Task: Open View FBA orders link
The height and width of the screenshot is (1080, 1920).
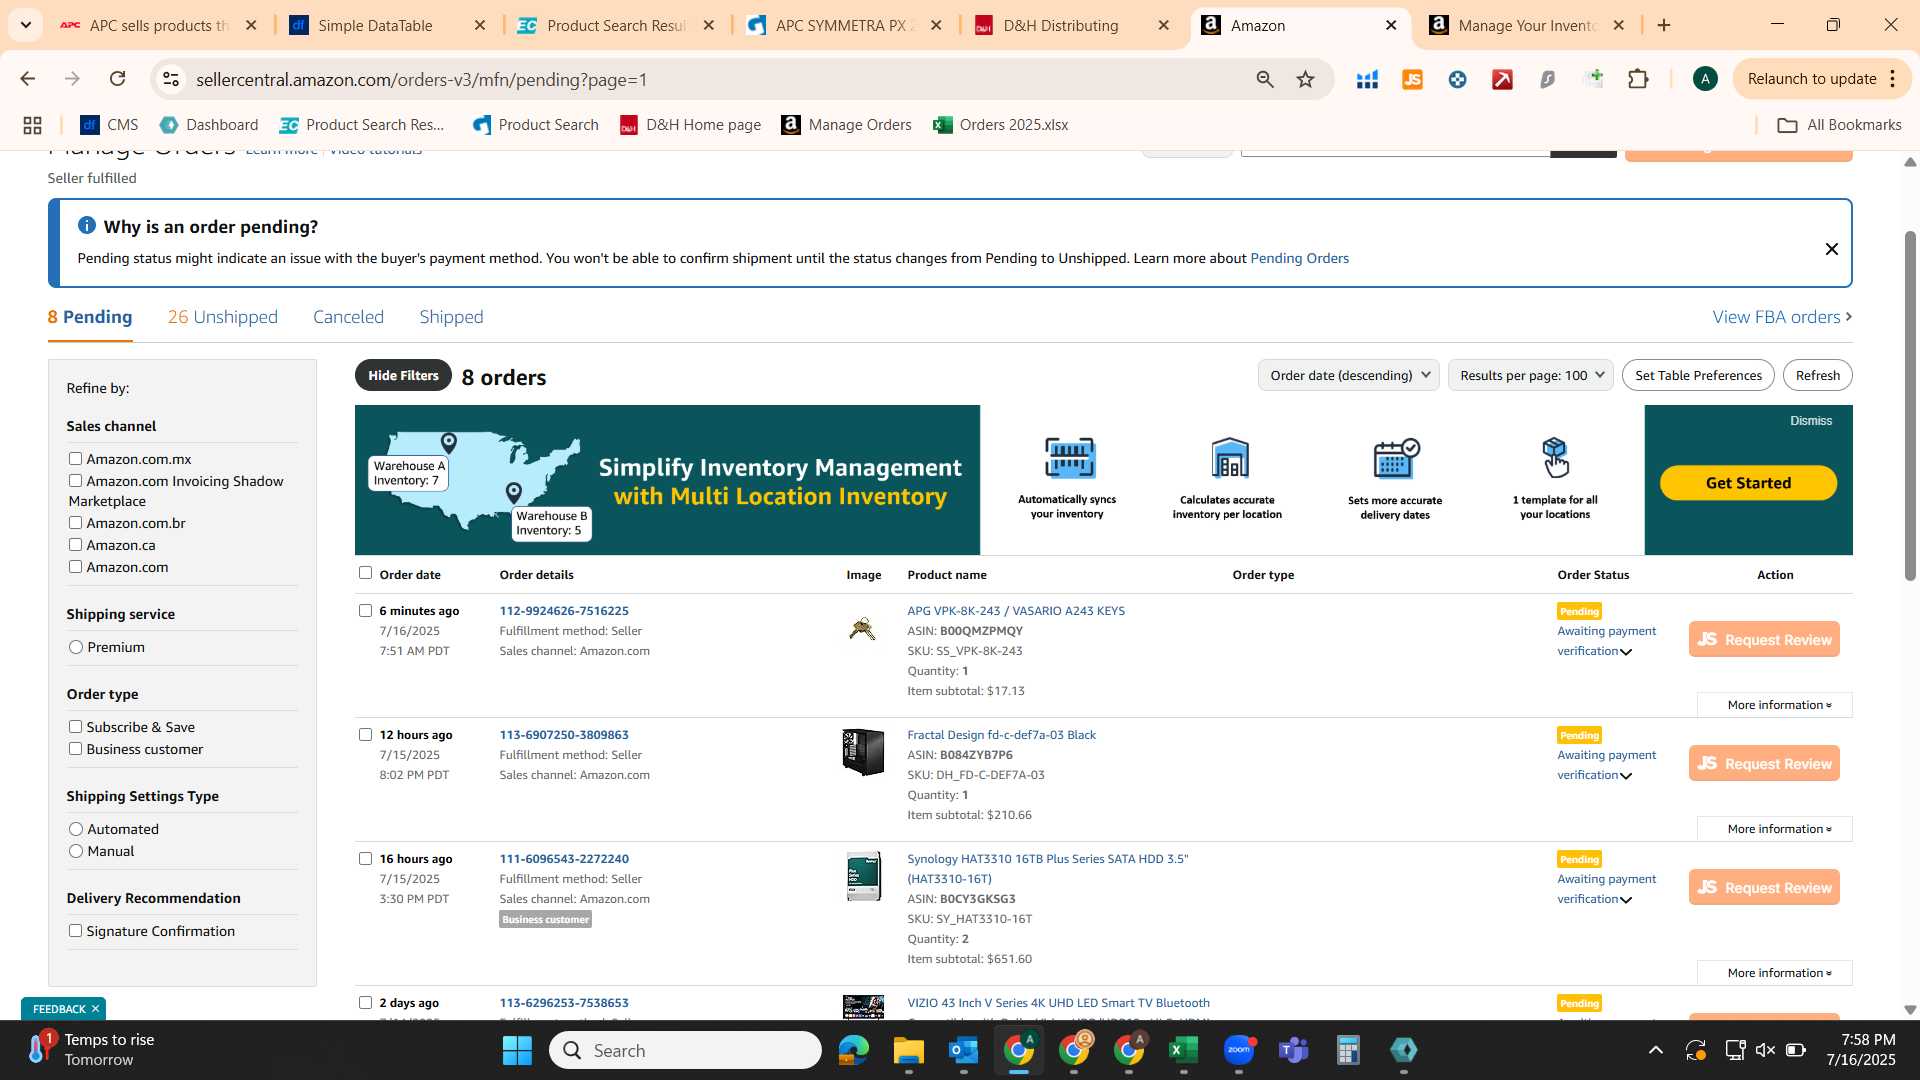Action: coord(1782,317)
